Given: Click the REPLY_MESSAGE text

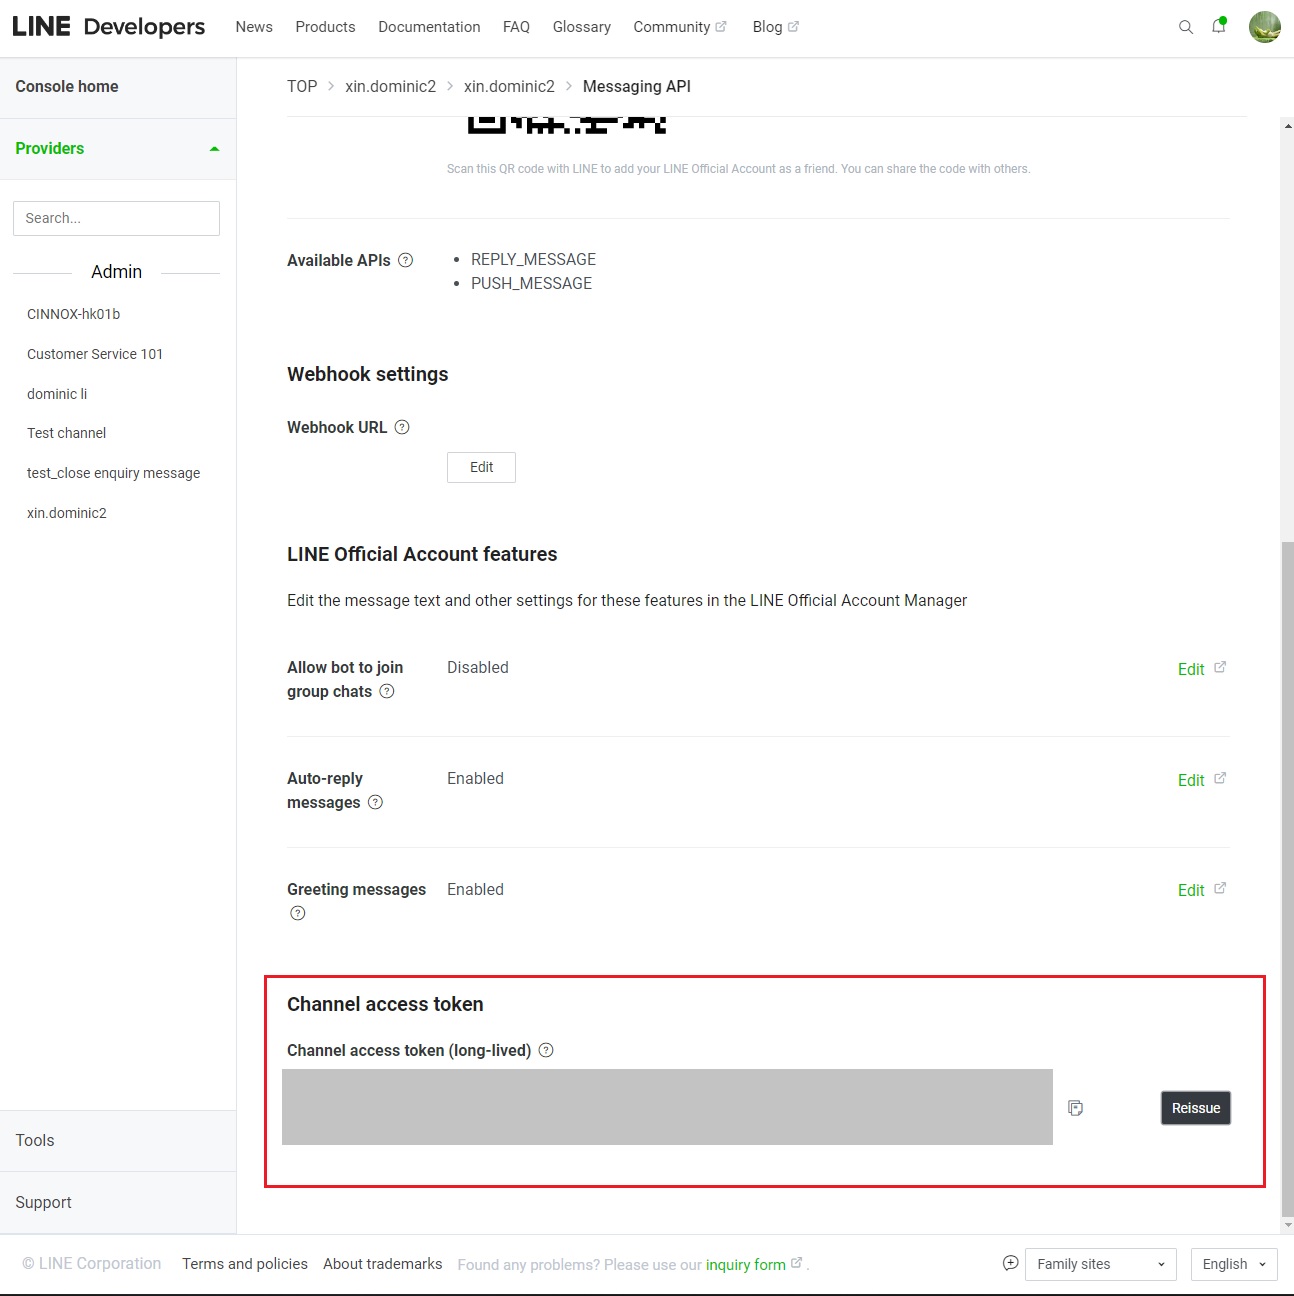Looking at the screenshot, I should 533,259.
